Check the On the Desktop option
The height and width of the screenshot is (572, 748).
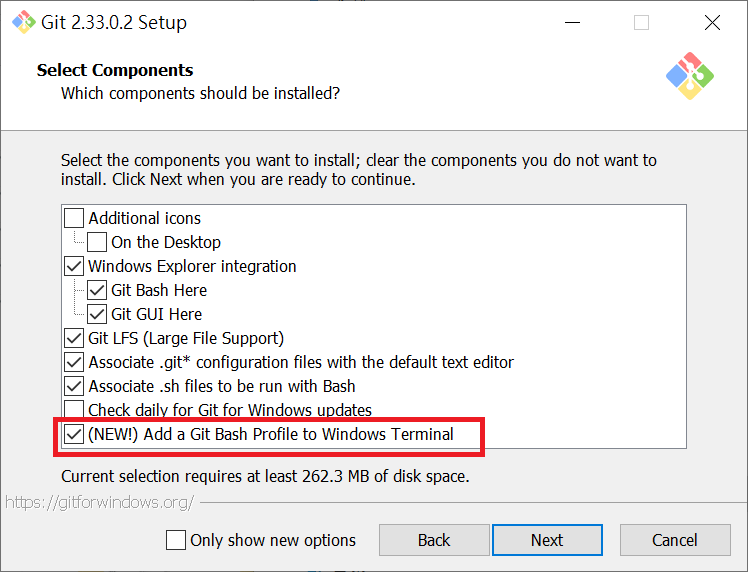tap(97, 242)
